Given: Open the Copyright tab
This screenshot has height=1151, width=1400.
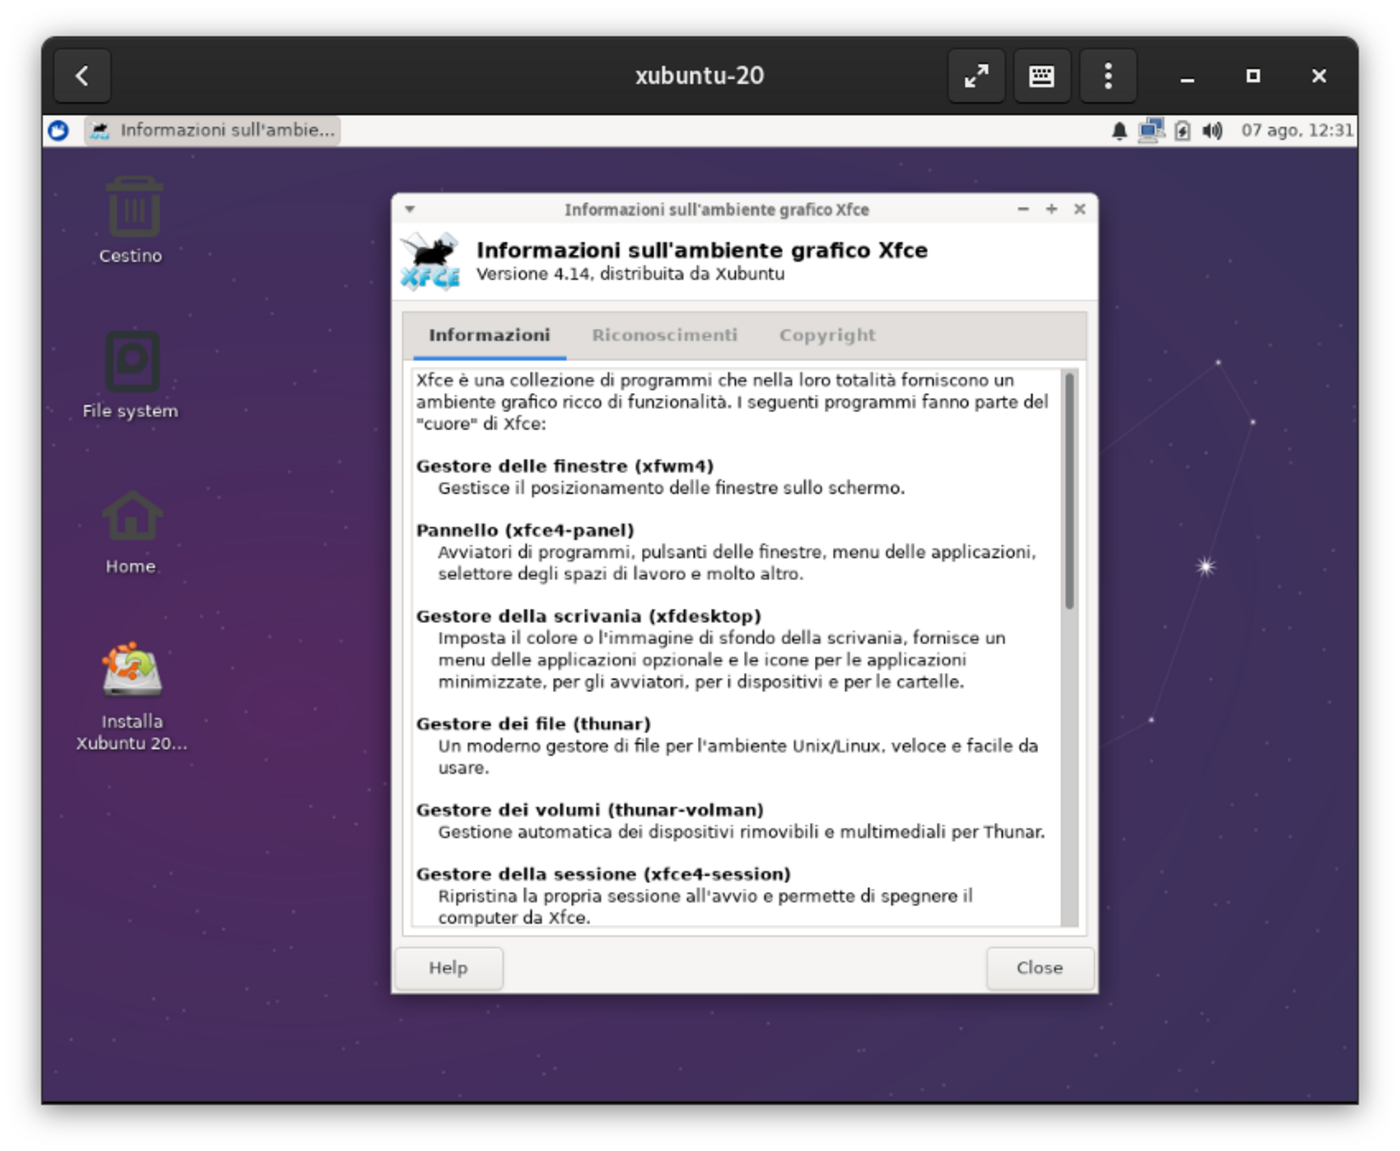Looking at the screenshot, I should coord(827,335).
